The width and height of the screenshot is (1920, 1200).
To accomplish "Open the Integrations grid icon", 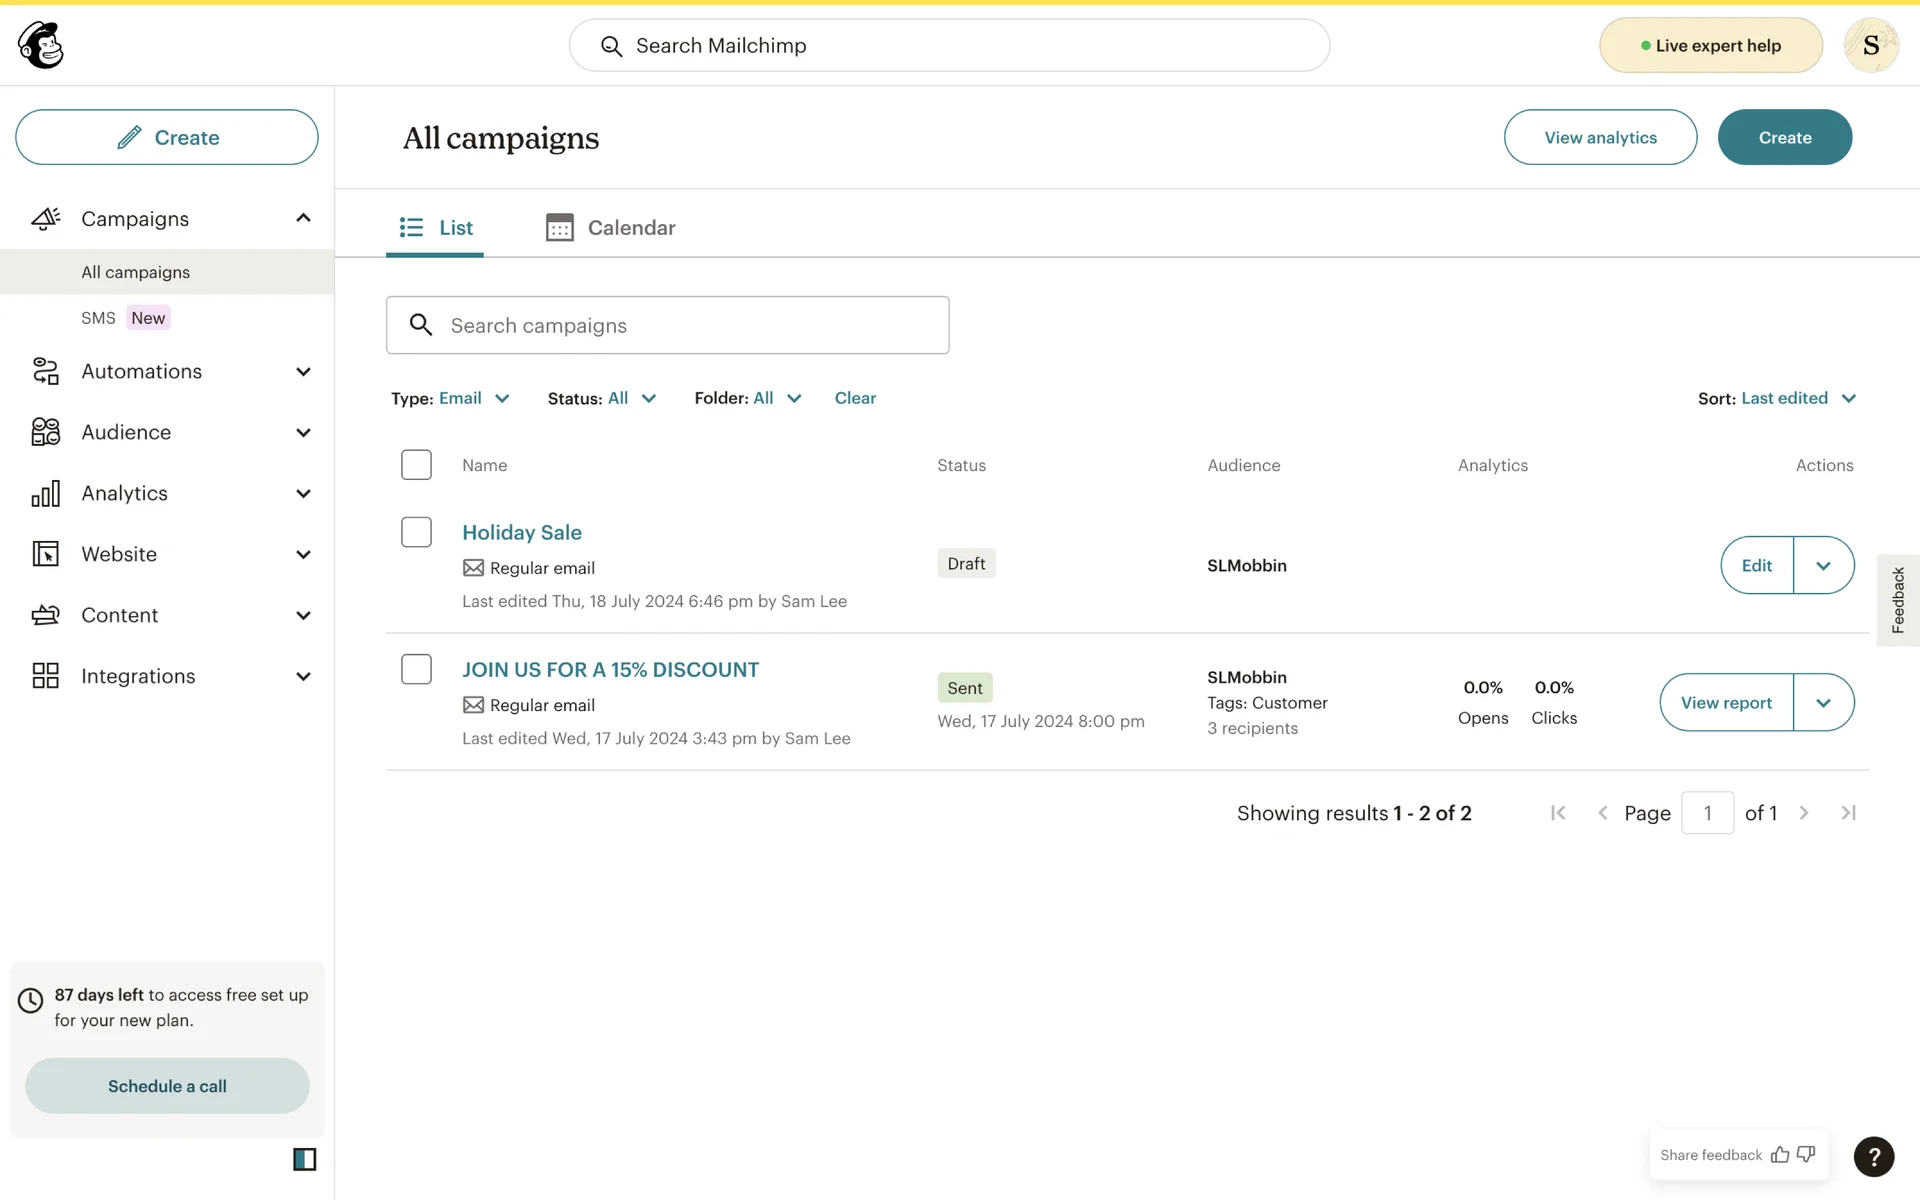I will pos(45,676).
